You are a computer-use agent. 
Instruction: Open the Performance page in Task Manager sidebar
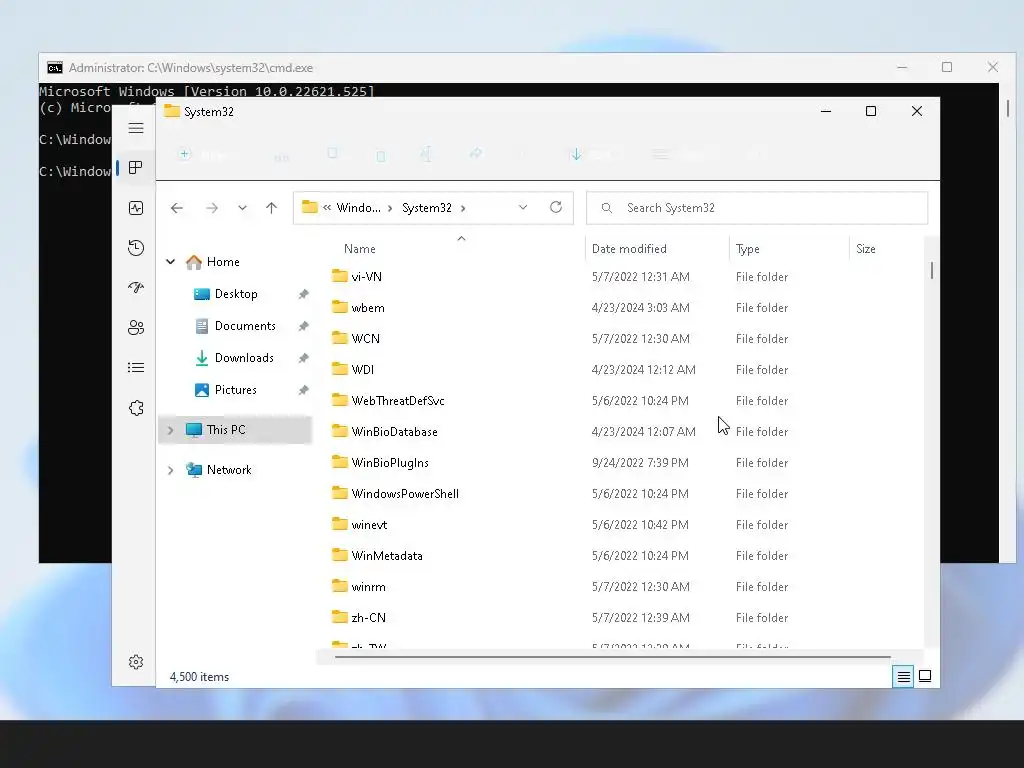(x=136, y=208)
